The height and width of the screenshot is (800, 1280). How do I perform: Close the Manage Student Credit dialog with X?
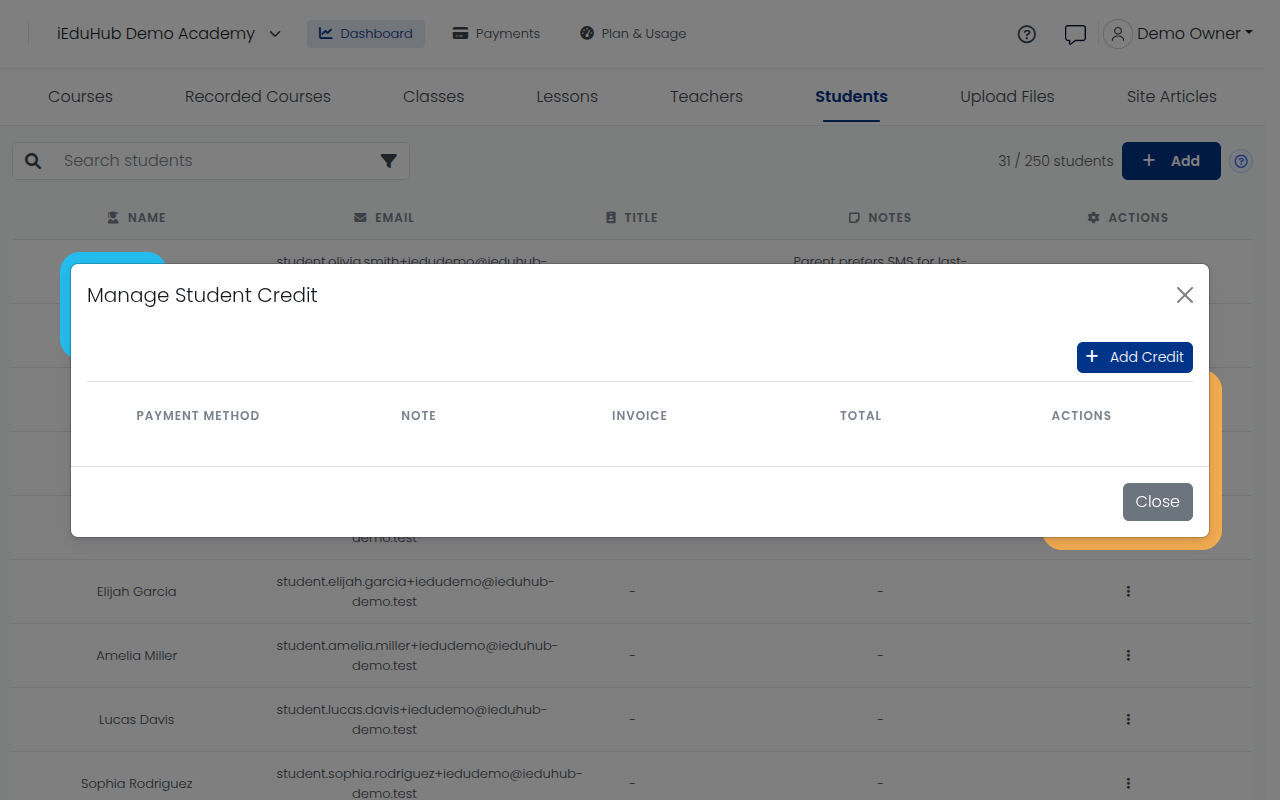[x=1185, y=295]
